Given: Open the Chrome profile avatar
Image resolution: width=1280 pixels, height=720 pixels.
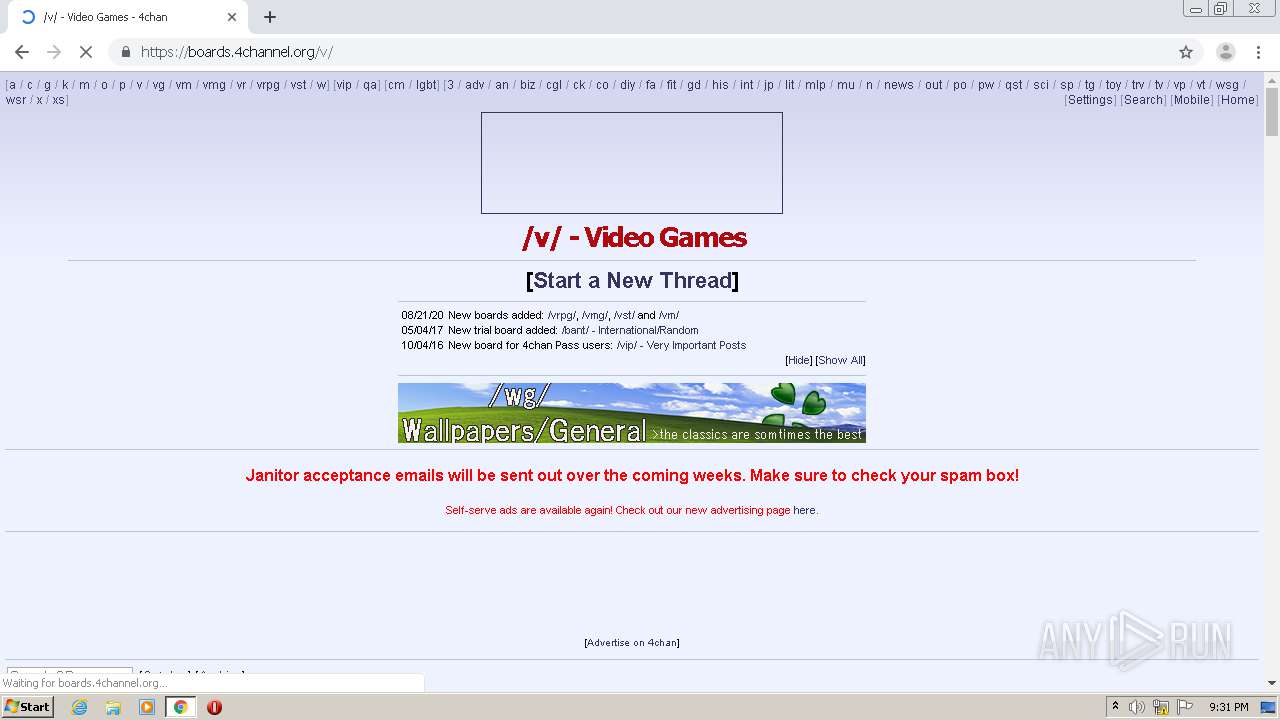Looking at the screenshot, I should pyautogui.click(x=1225, y=52).
